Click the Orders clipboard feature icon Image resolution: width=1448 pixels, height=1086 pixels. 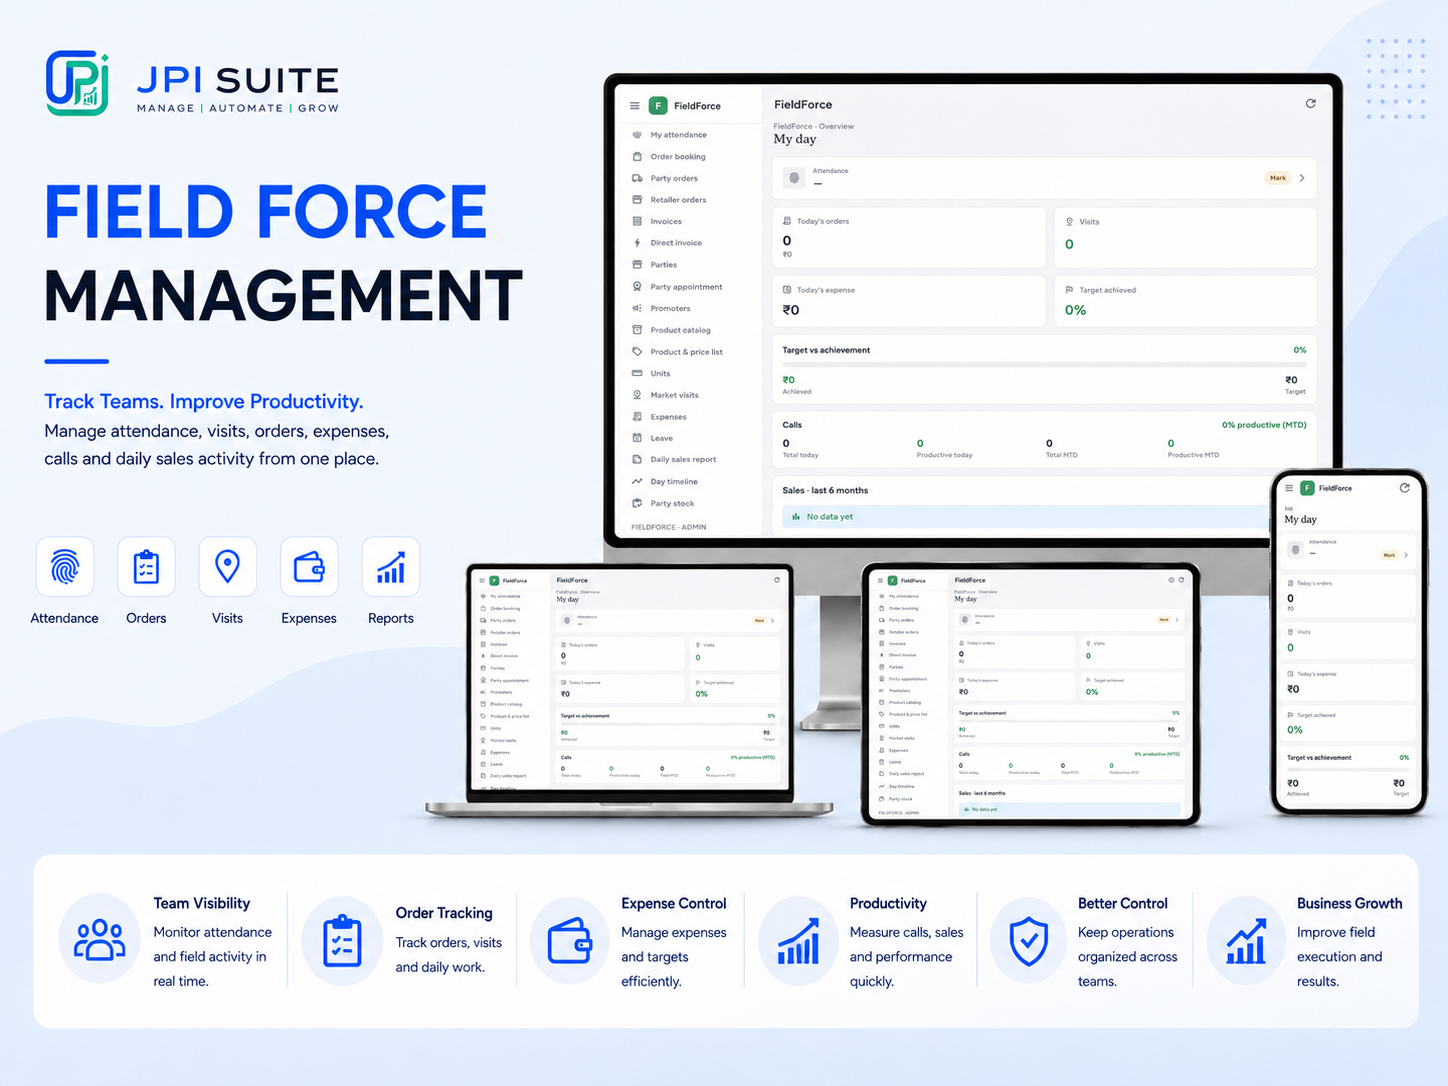(146, 567)
